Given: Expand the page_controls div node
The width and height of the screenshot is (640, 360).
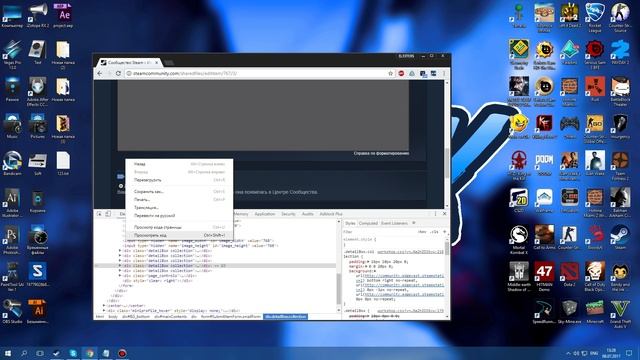Looking at the screenshot, I should [x=120, y=276].
